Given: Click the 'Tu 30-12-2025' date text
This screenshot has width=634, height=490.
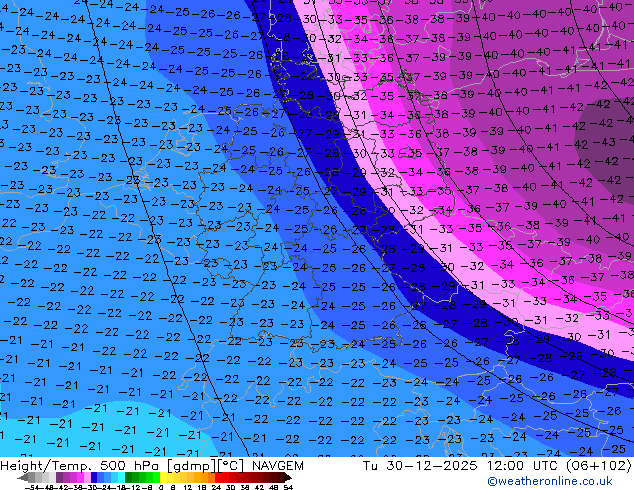Looking at the screenshot, I should pos(419,466).
